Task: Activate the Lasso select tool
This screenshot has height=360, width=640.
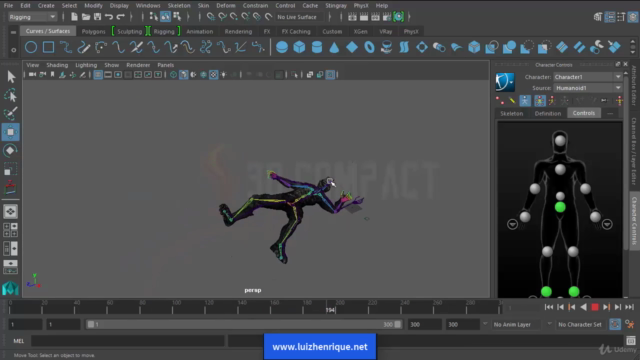Action: pyautogui.click(x=11, y=95)
